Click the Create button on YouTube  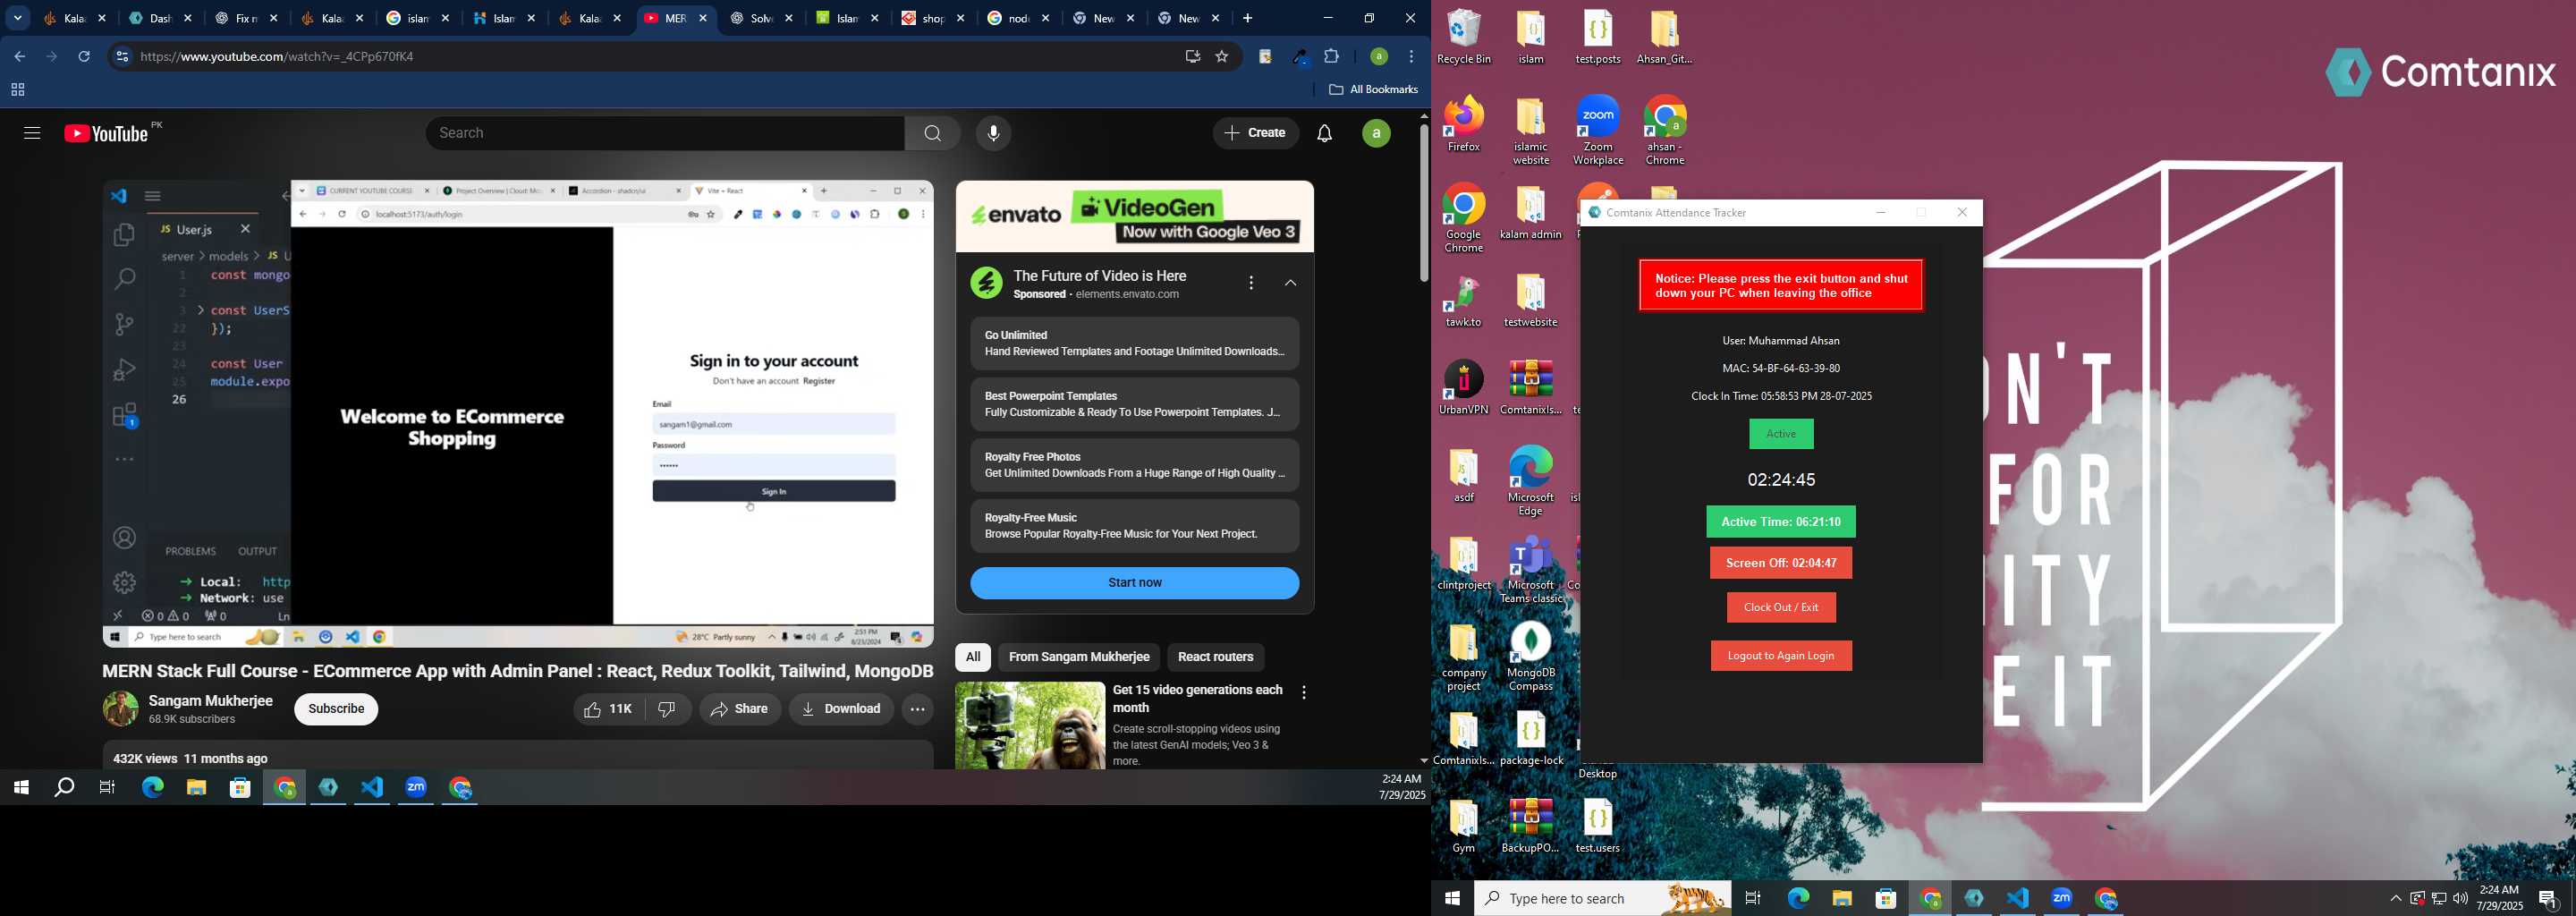click(x=1256, y=133)
